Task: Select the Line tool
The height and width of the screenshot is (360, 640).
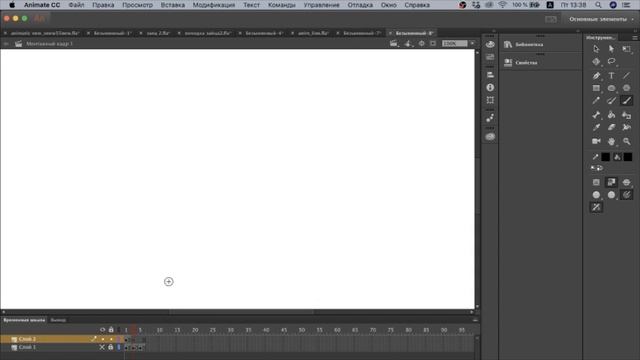Action: [627, 76]
